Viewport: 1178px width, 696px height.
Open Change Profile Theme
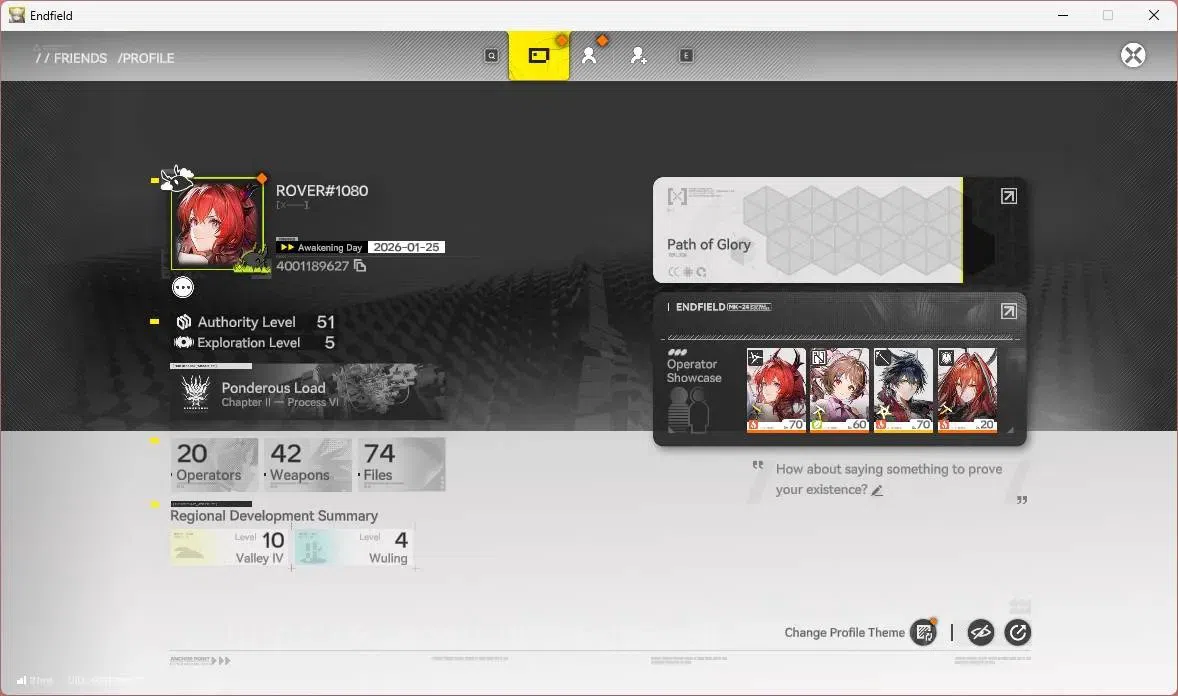[923, 633]
